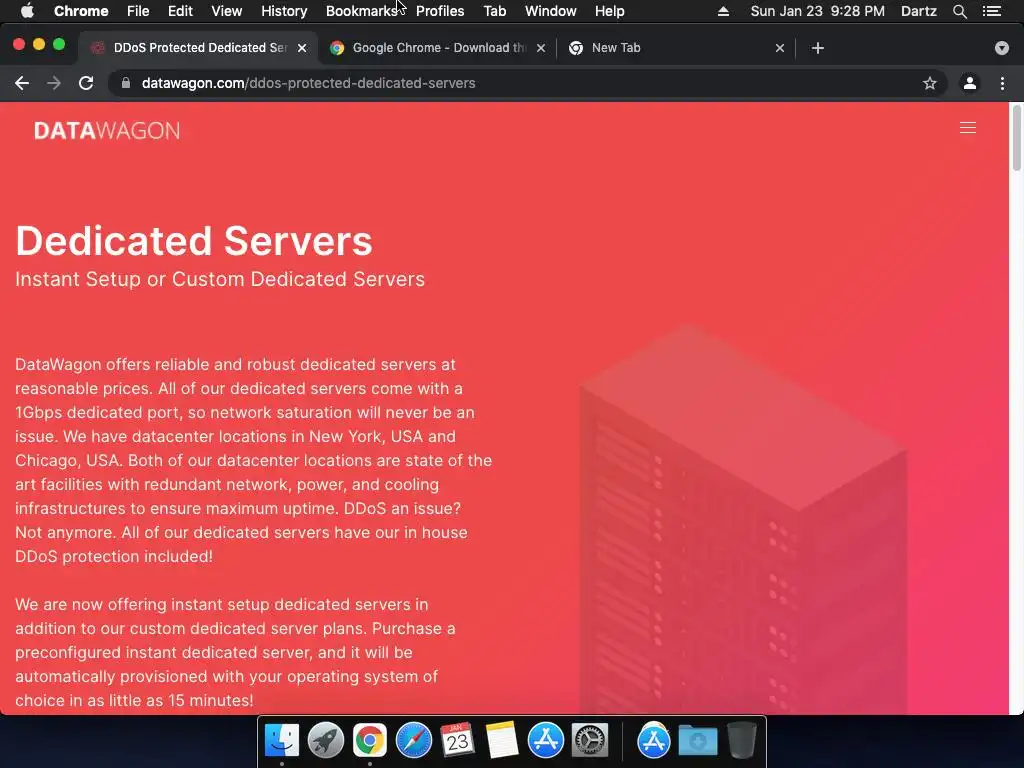Open Spotlight search magnifier
The height and width of the screenshot is (768, 1024).
tap(959, 11)
